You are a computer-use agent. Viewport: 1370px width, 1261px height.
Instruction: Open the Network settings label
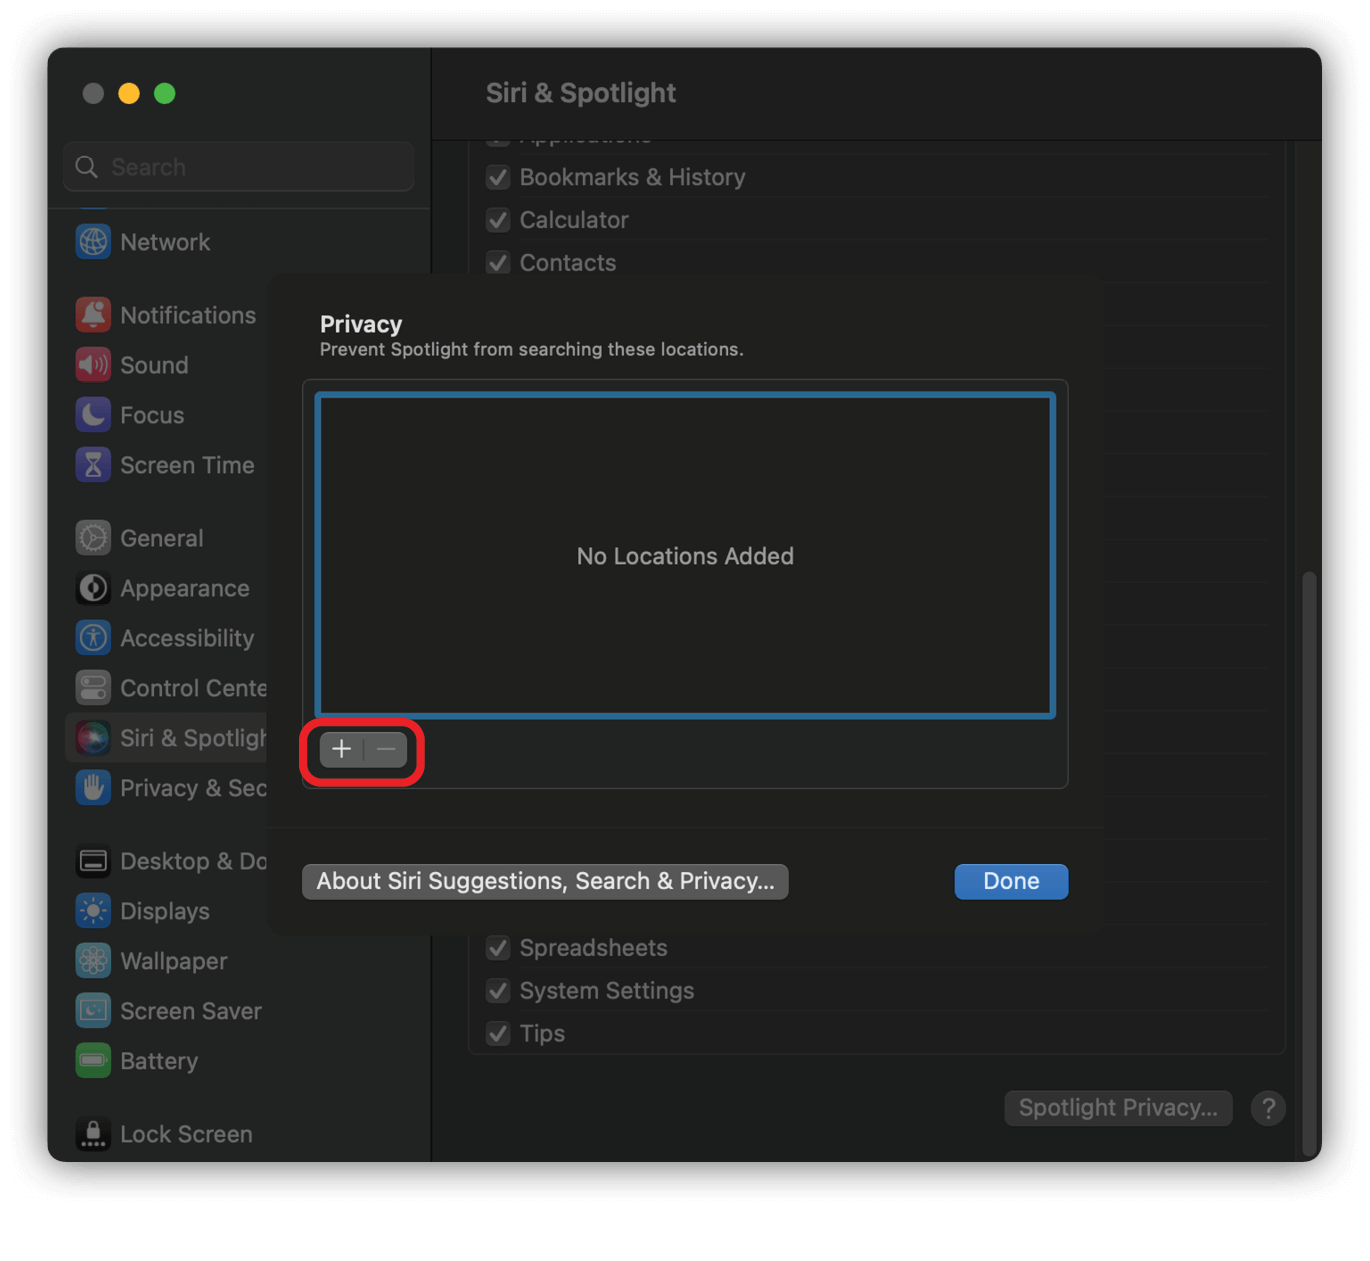pyautogui.click(x=165, y=242)
